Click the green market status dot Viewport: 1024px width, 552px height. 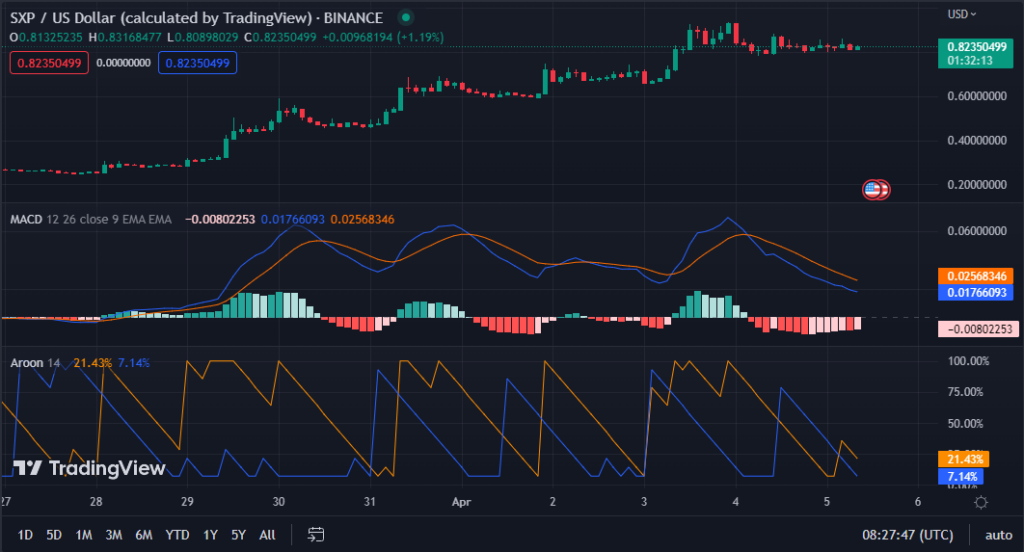click(x=406, y=18)
